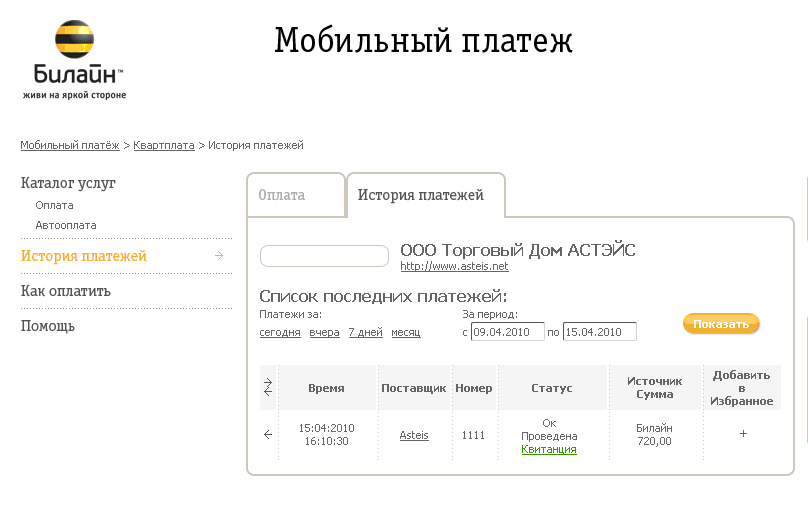Show payments for 7 дней

pos(365,332)
